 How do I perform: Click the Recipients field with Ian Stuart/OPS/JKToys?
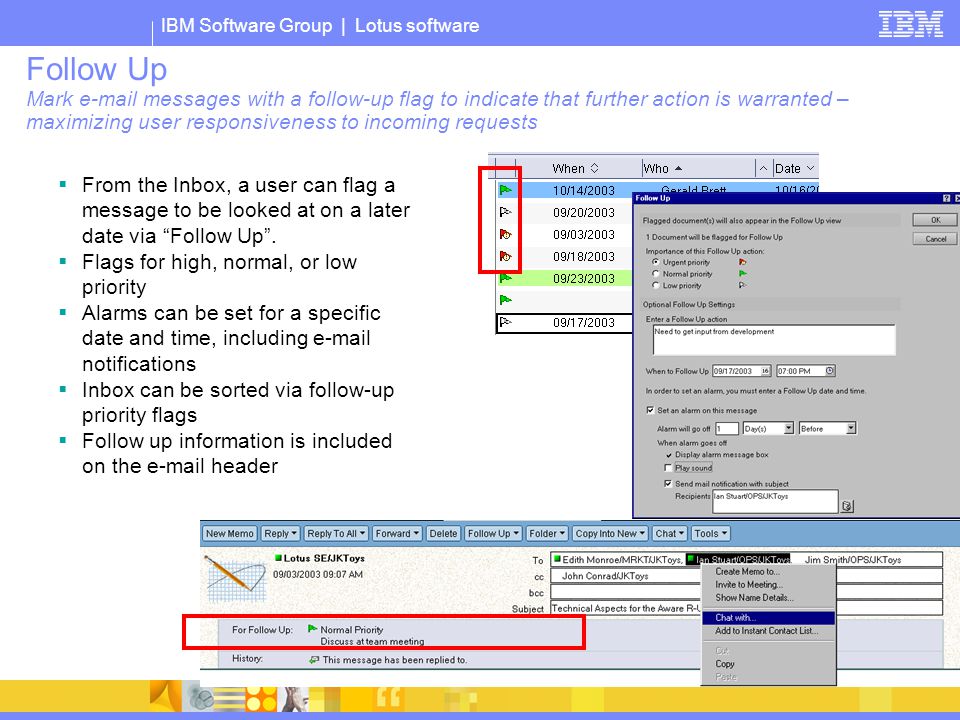(774, 502)
